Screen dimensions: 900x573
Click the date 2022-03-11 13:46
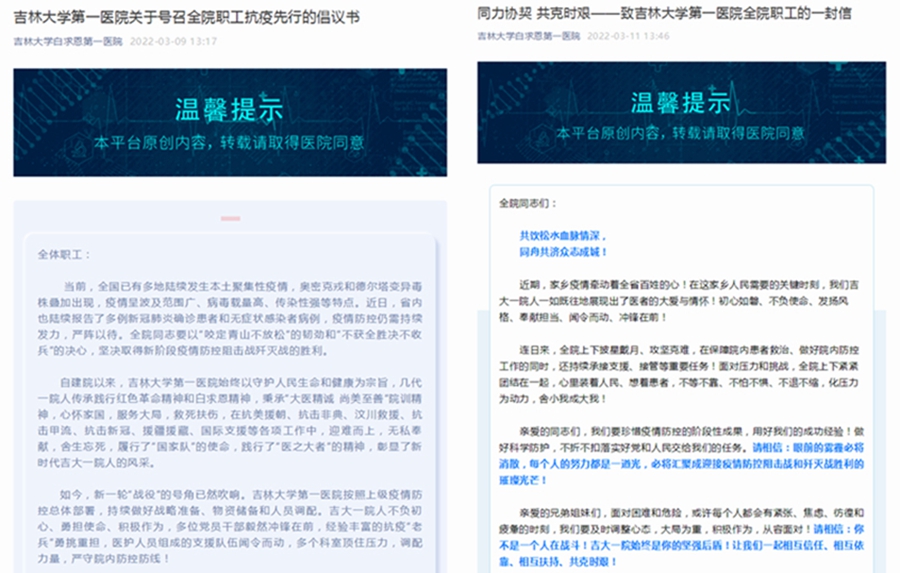[628, 36]
